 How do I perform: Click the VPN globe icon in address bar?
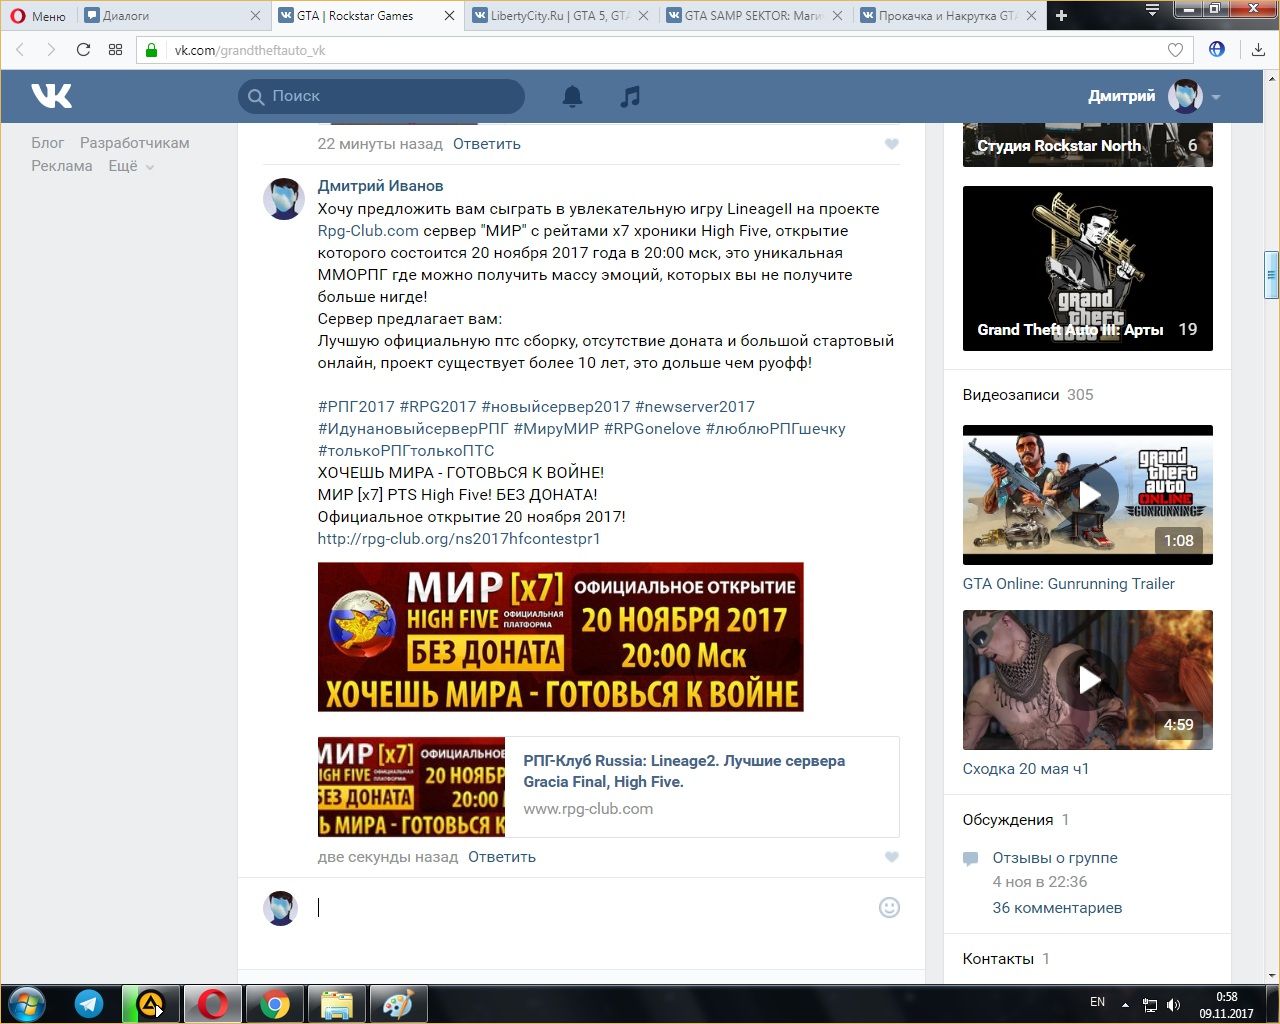click(x=1217, y=49)
